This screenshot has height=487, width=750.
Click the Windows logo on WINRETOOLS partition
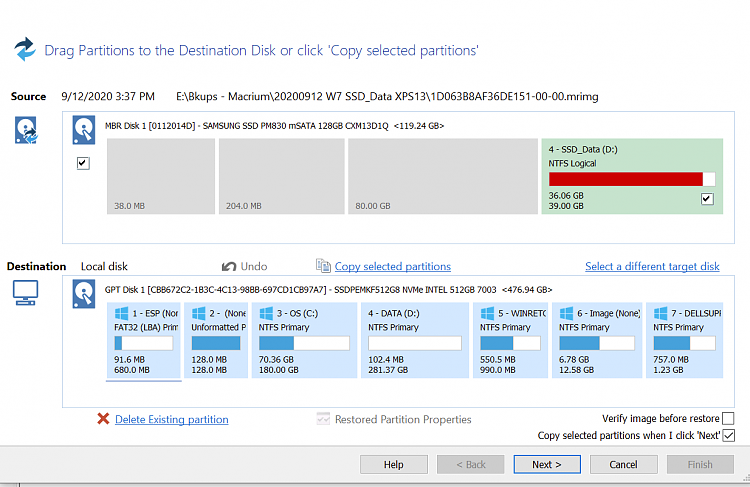point(487,313)
